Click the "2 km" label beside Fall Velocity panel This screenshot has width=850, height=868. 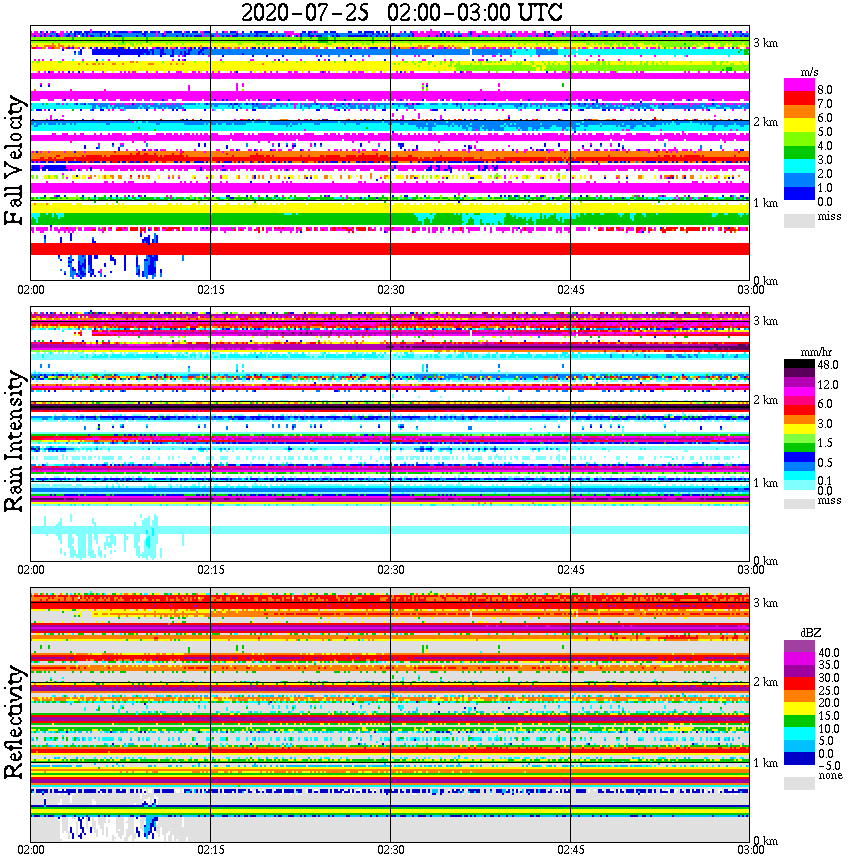click(765, 122)
